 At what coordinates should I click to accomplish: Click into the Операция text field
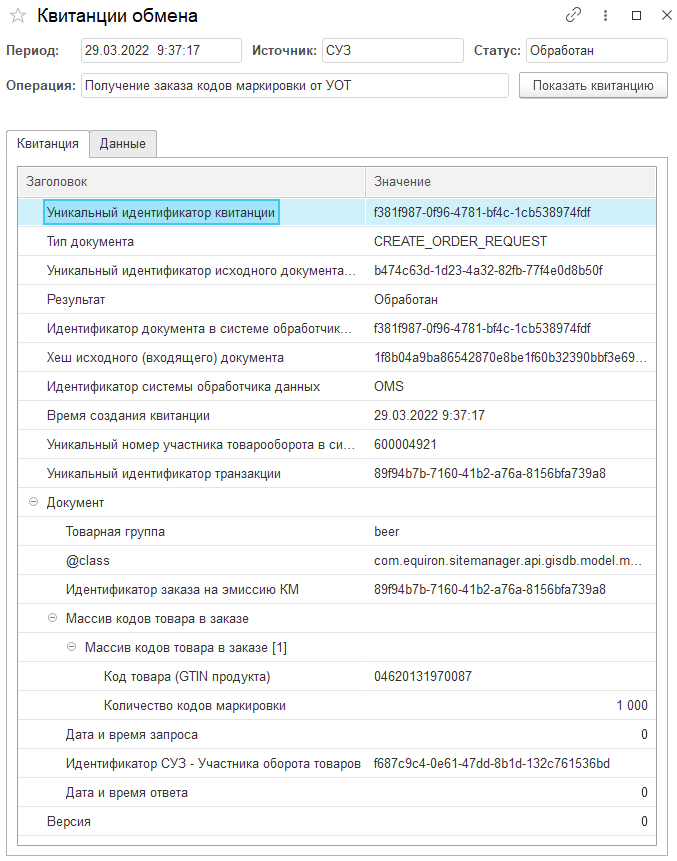pos(294,86)
